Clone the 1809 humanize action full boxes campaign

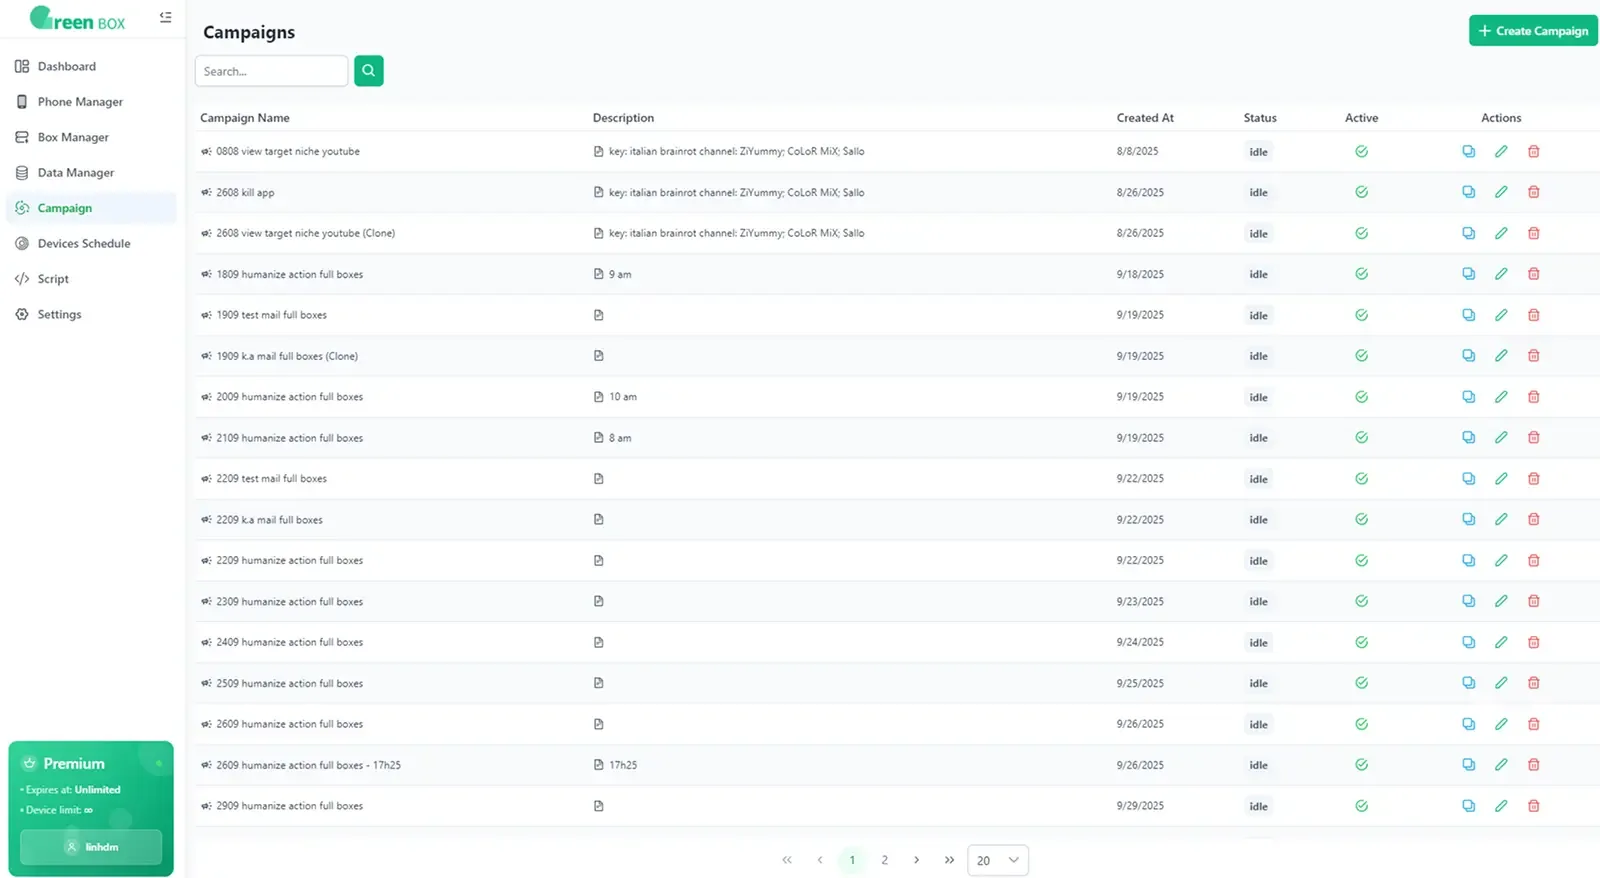tap(1468, 274)
